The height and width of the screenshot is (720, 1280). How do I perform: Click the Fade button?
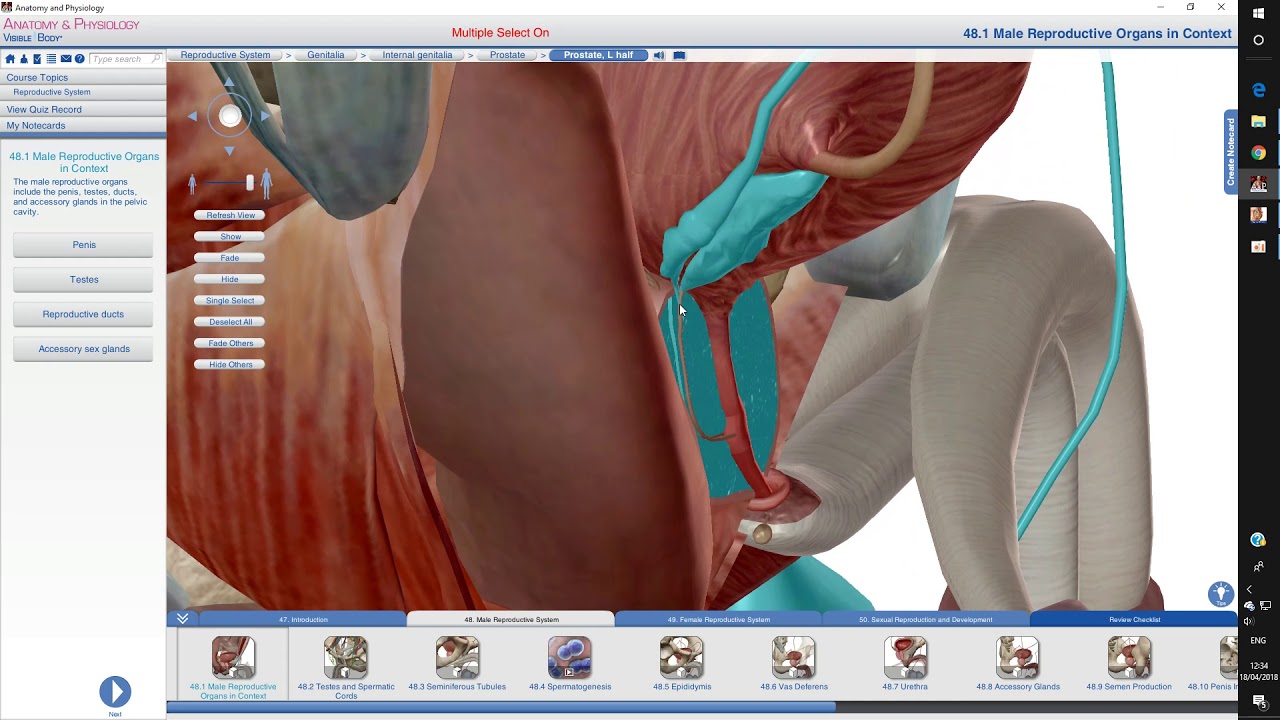tap(230, 258)
